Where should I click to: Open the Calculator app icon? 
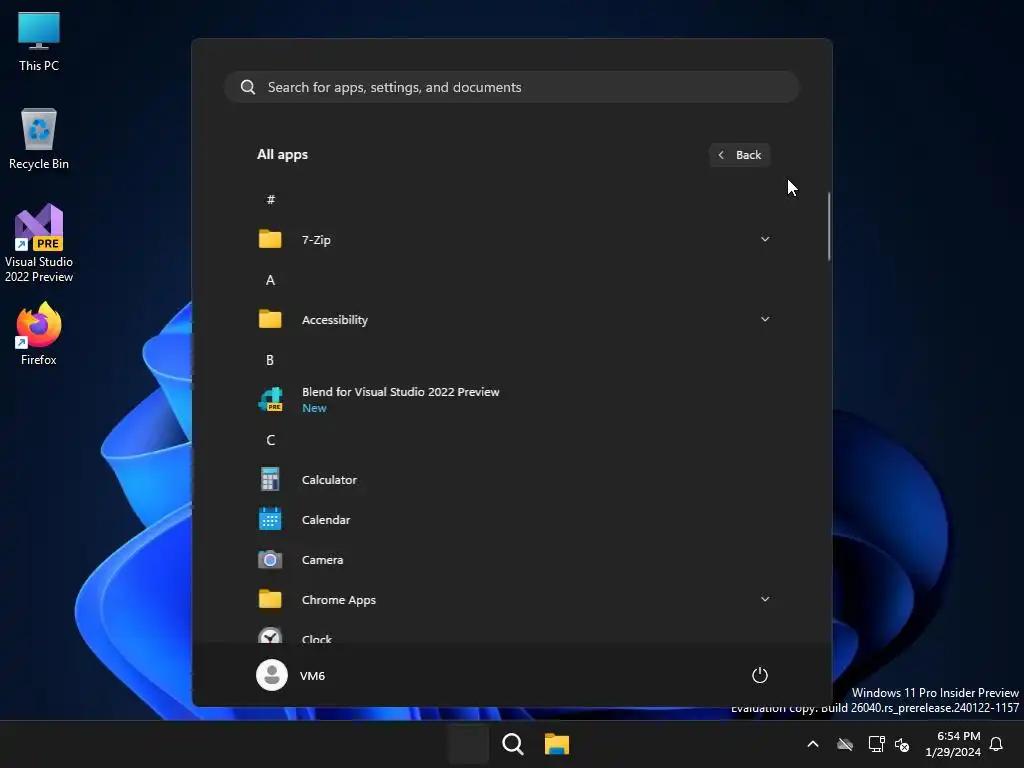coord(270,479)
